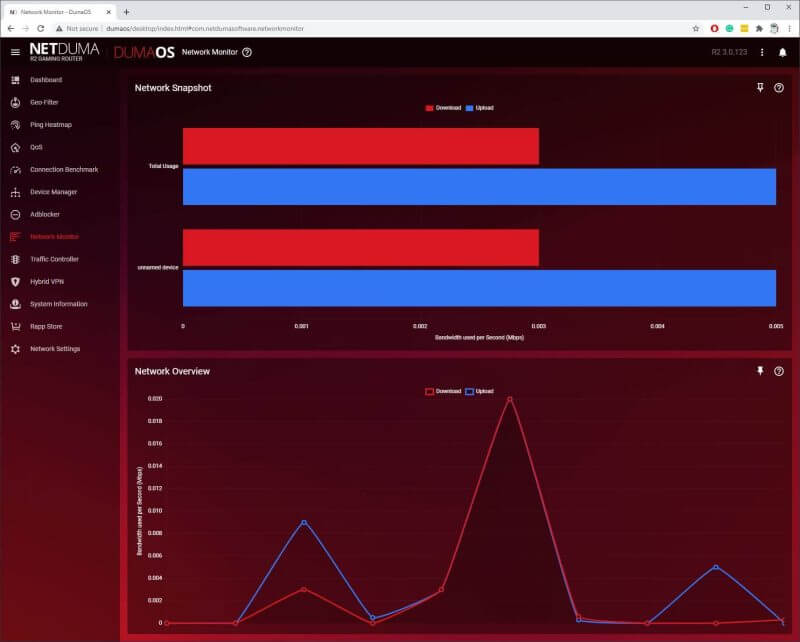The height and width of the screenshot is (642, 800).
Task: Click the download peak point at 0.020
Action: [x=510, y=399]
